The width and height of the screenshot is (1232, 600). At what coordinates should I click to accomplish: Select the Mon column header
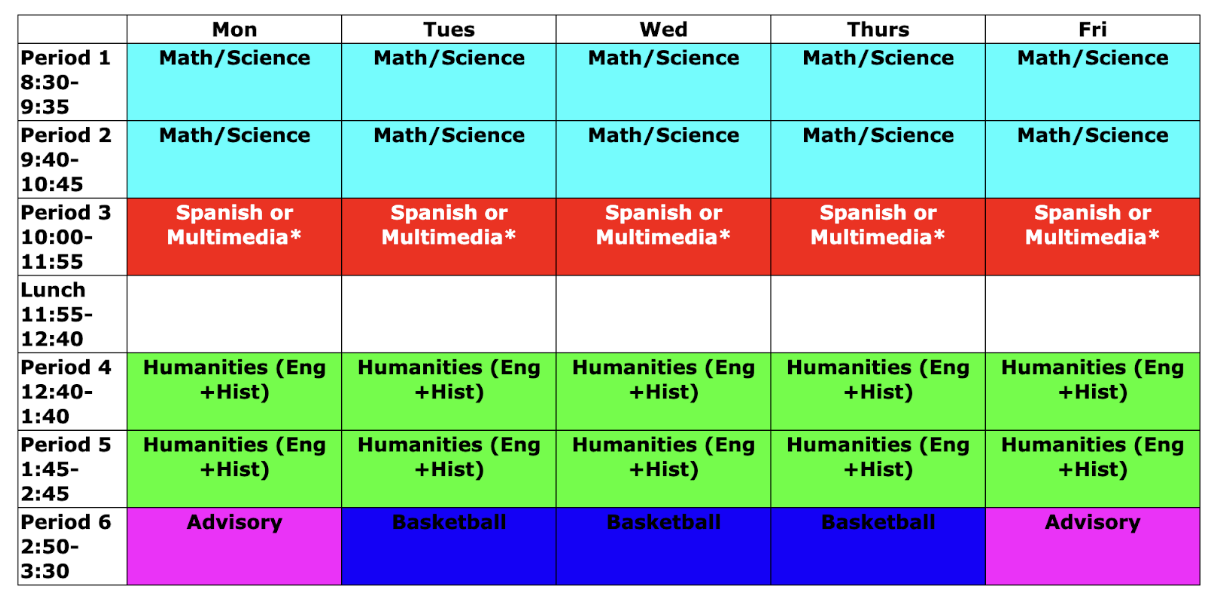234,29
